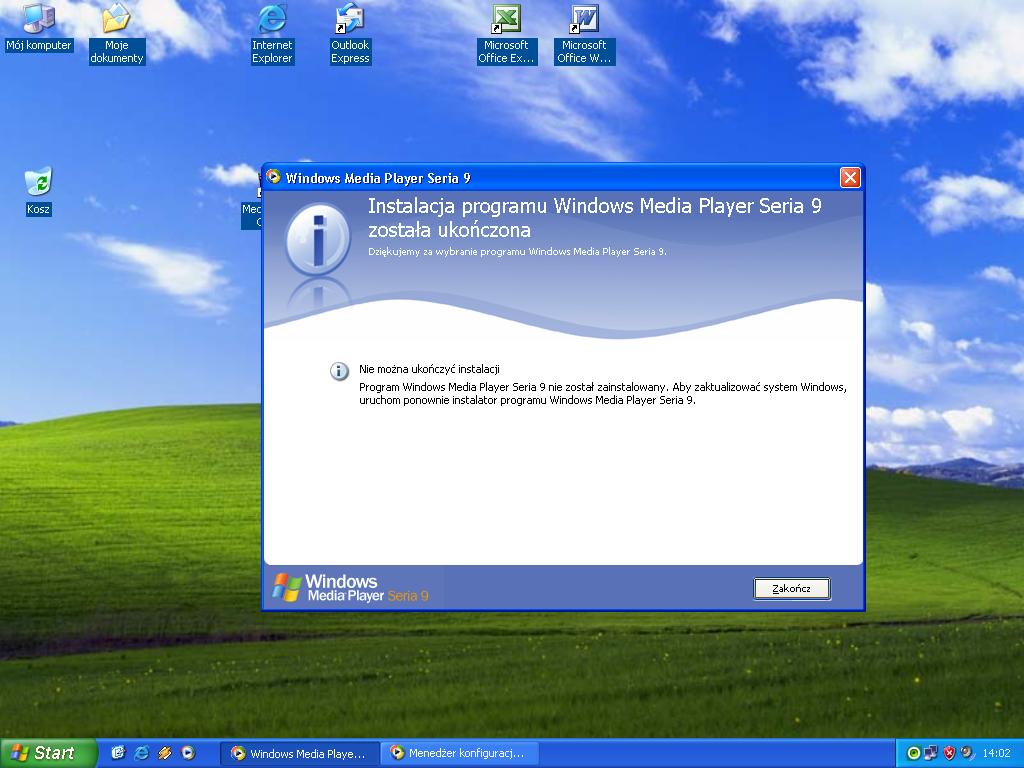Click the Zakończ button in the installer
Viewport: 1024px width, 768px height.
[x=792, y=588]
